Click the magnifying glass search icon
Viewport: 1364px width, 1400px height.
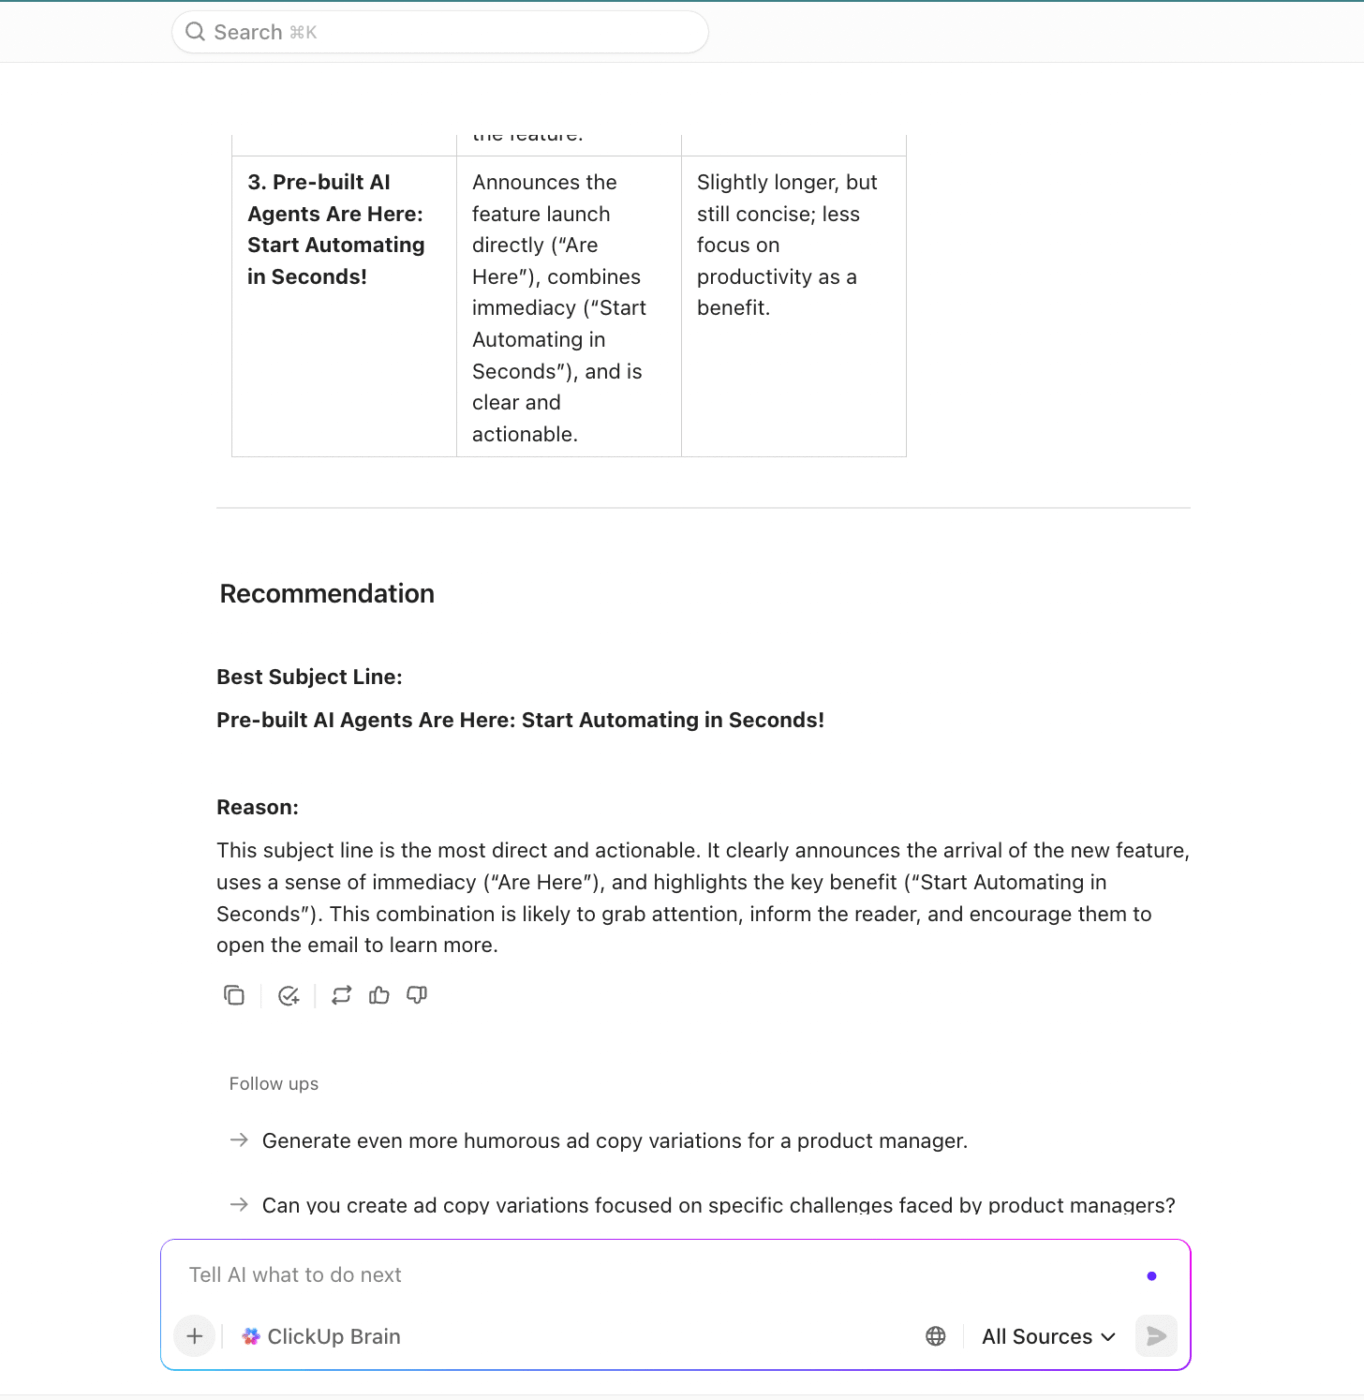pyautogui.click(x=196, y=31)
